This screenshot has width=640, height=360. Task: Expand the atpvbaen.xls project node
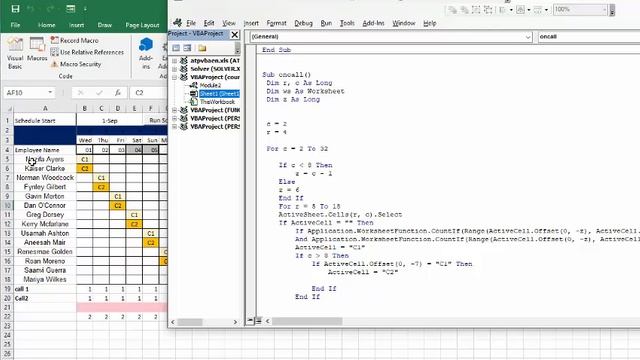click(175, 60)
